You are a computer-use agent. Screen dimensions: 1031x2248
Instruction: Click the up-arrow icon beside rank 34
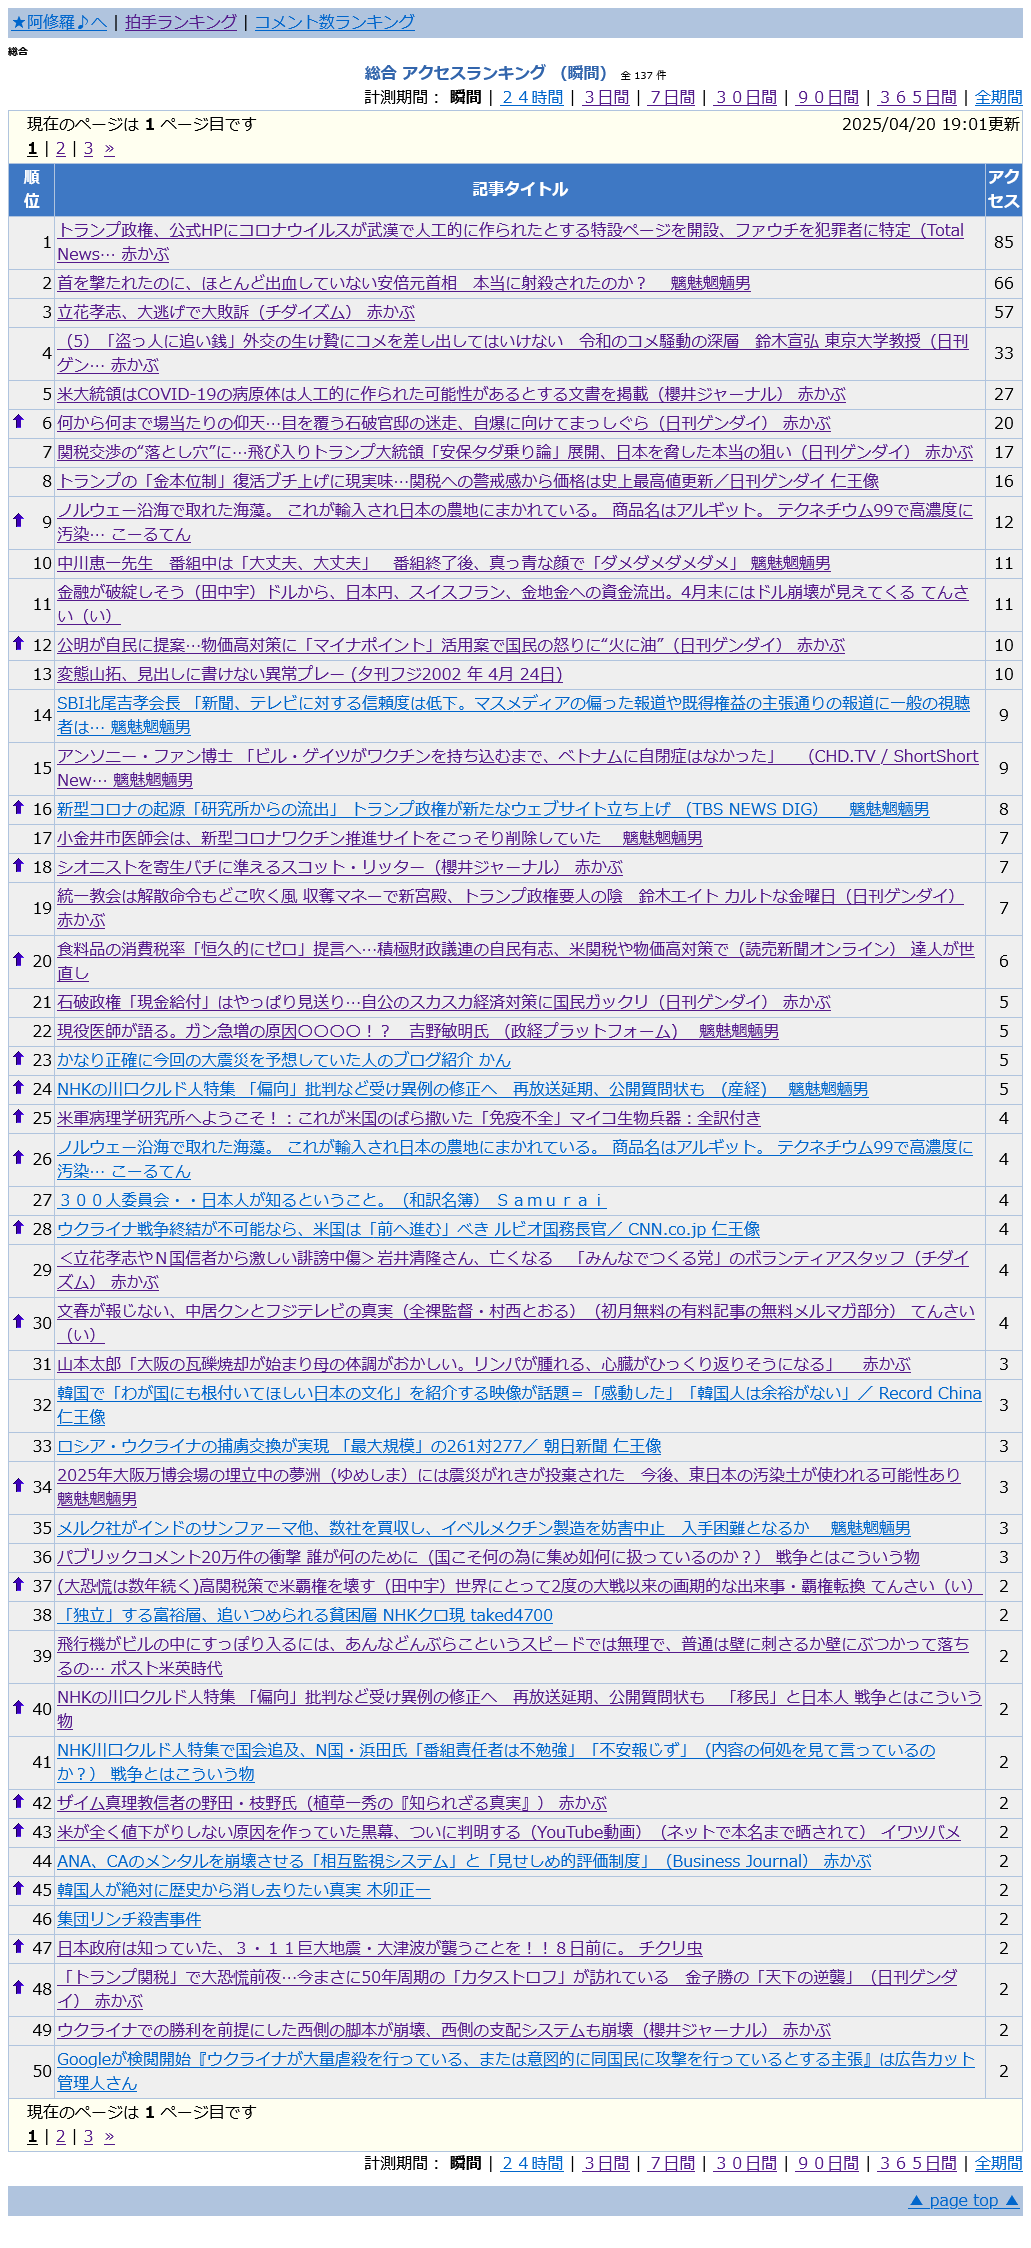[x=18, y=1485]
